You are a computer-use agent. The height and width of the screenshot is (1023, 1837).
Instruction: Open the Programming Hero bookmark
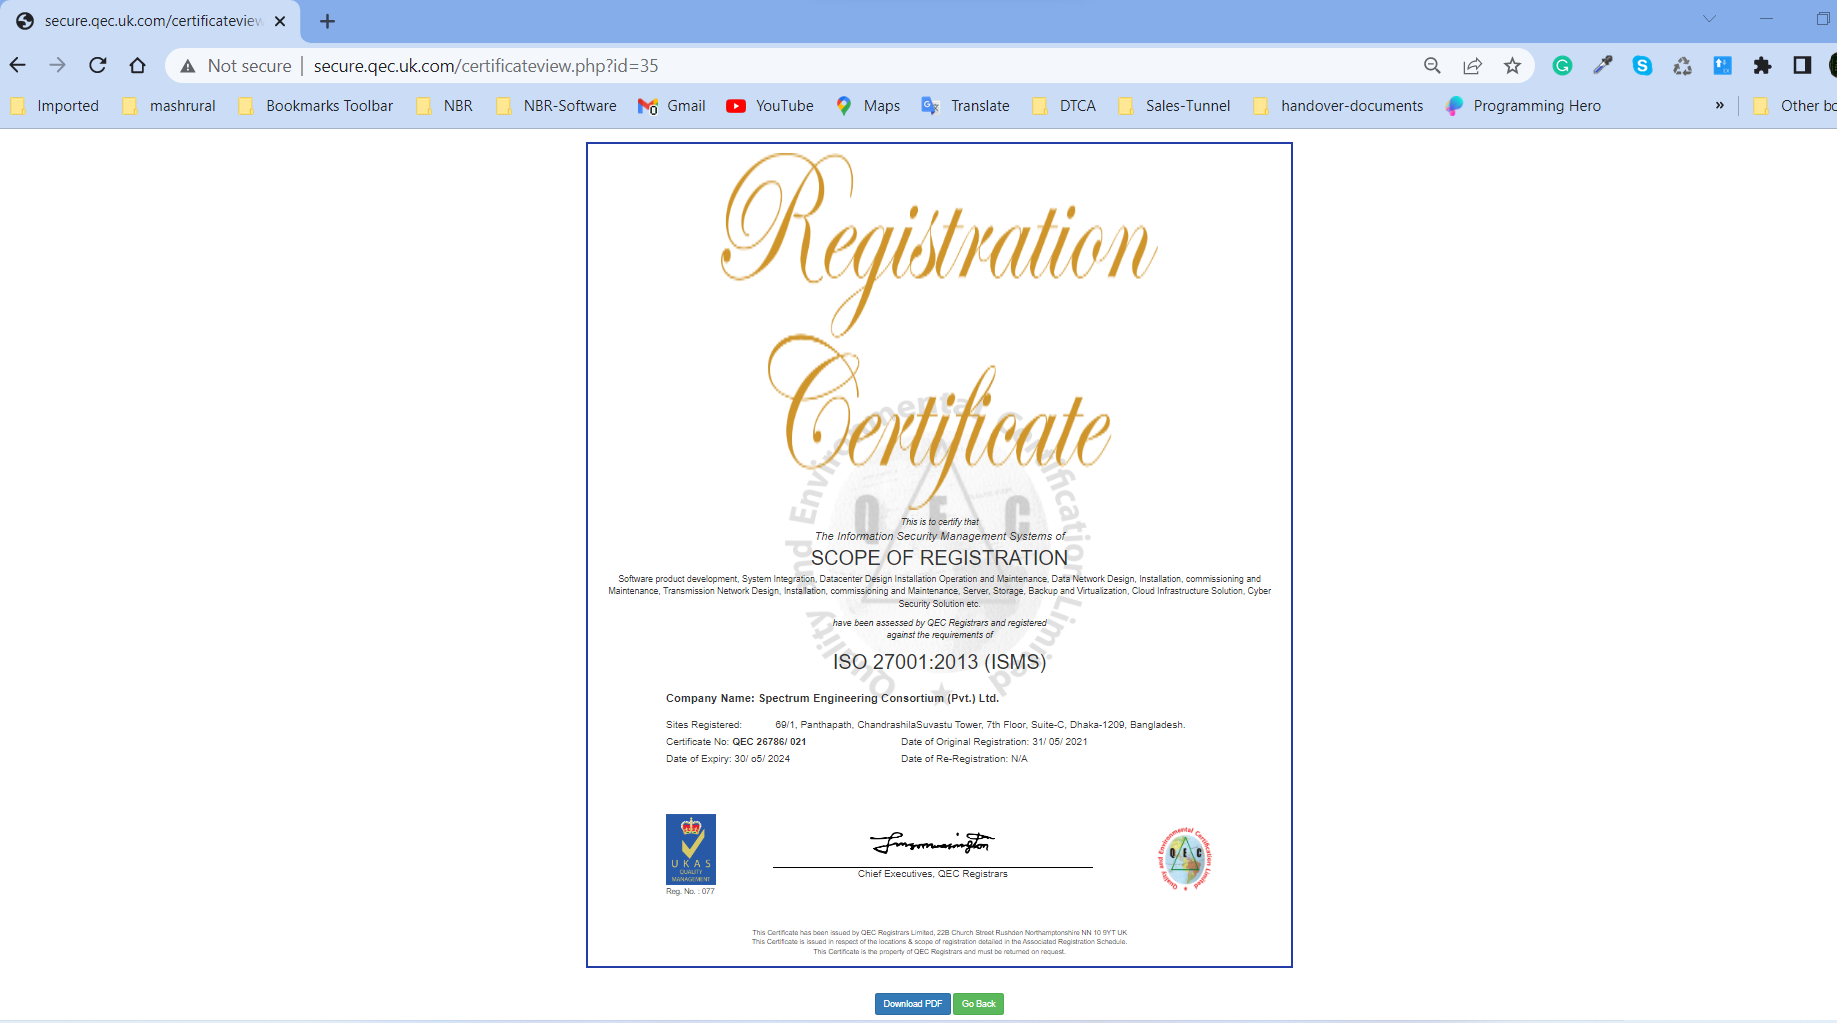coord(1524,106)
